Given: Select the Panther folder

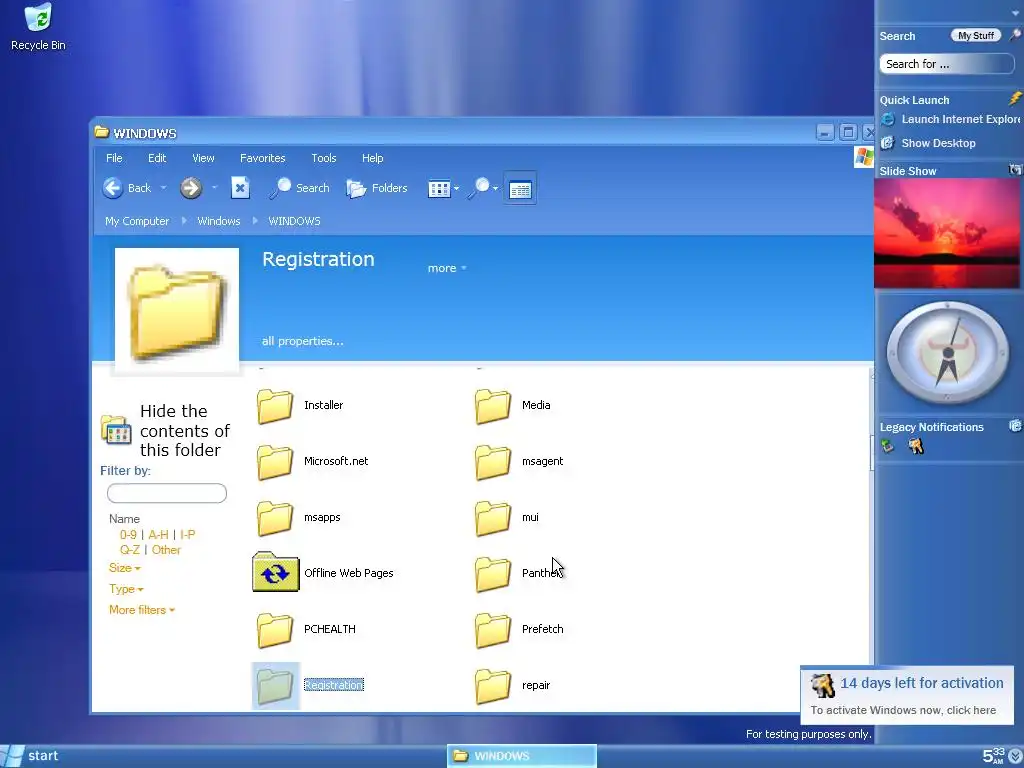Looking at the screenshot, I should coord(519,573).
